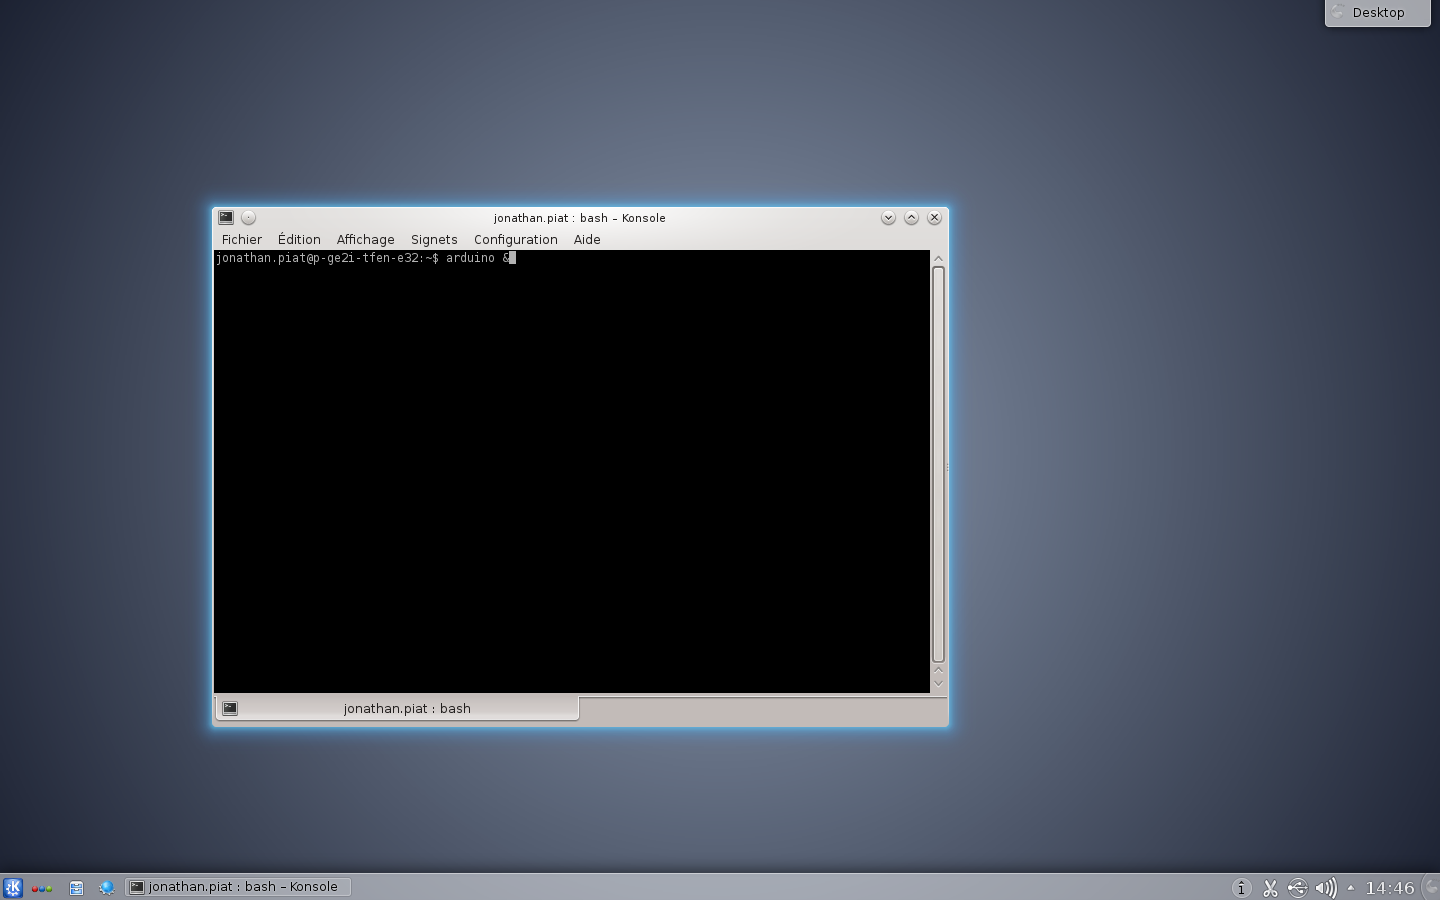Click the Konsole window menu icon in title bar
Viewport: 1440px width, 900px height.
click(226, 217)
